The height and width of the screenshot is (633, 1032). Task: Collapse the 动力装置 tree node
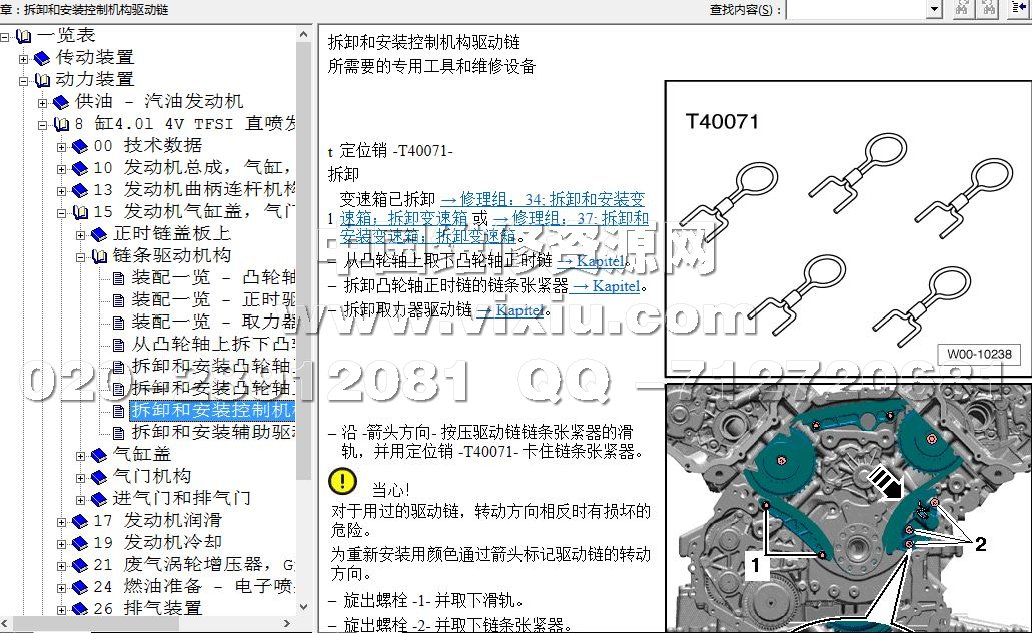(24, 80)
